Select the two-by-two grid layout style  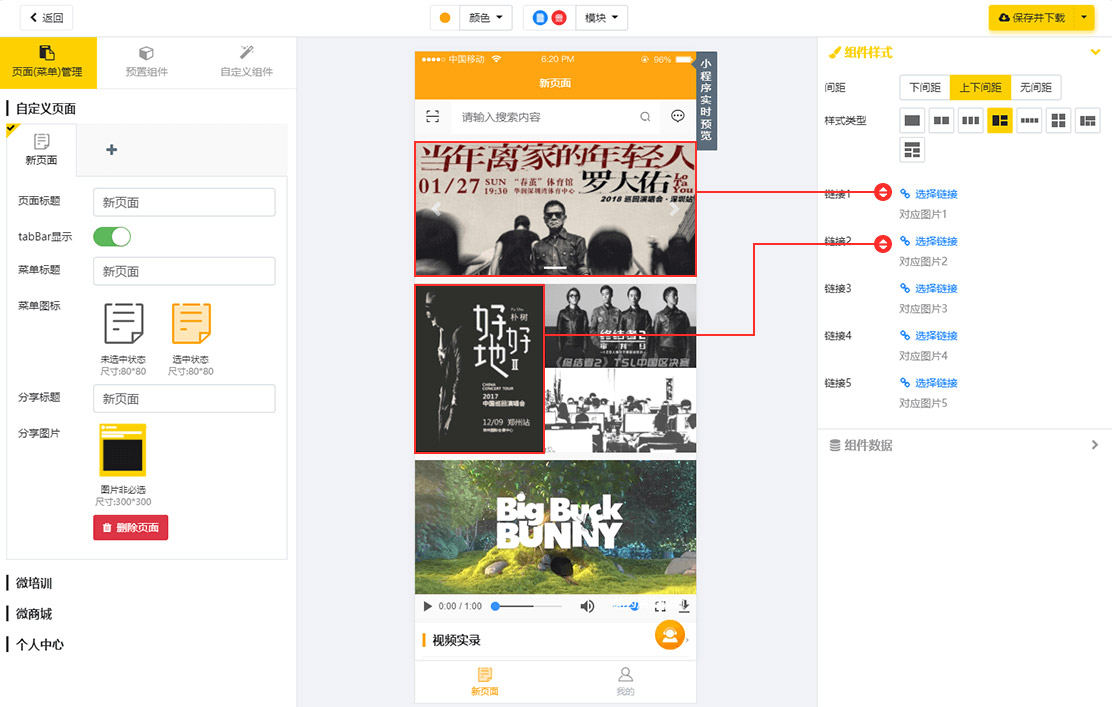point(1058,121)
